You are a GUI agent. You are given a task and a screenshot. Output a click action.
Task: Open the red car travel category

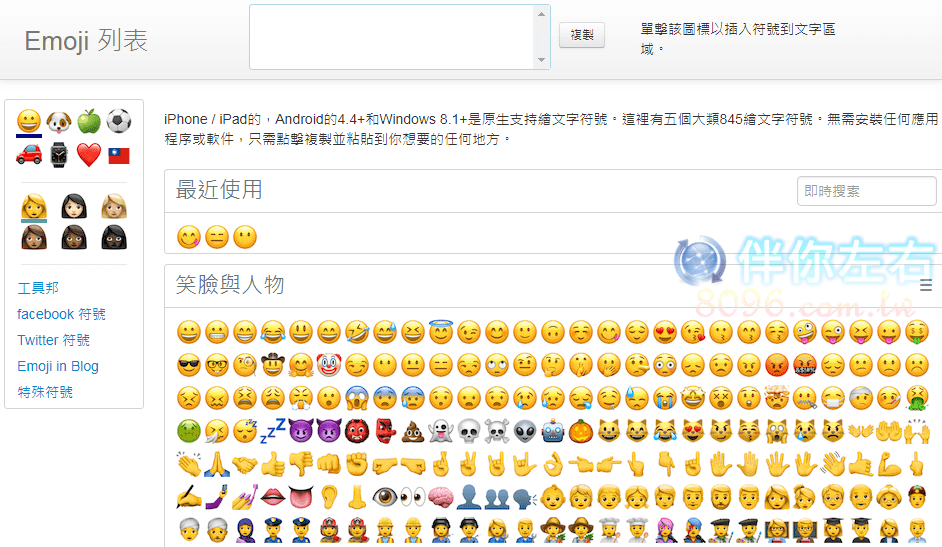pos(29,155)
